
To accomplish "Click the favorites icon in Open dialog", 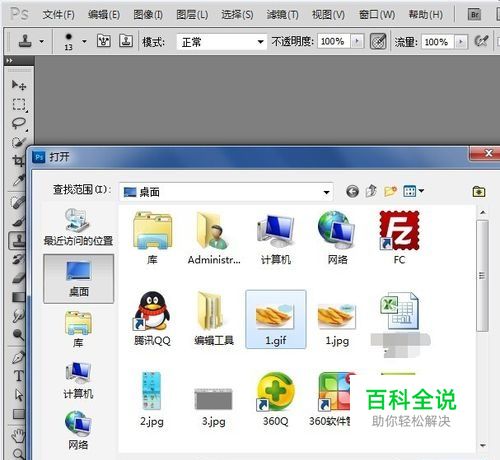I will (x=479, y=191).
